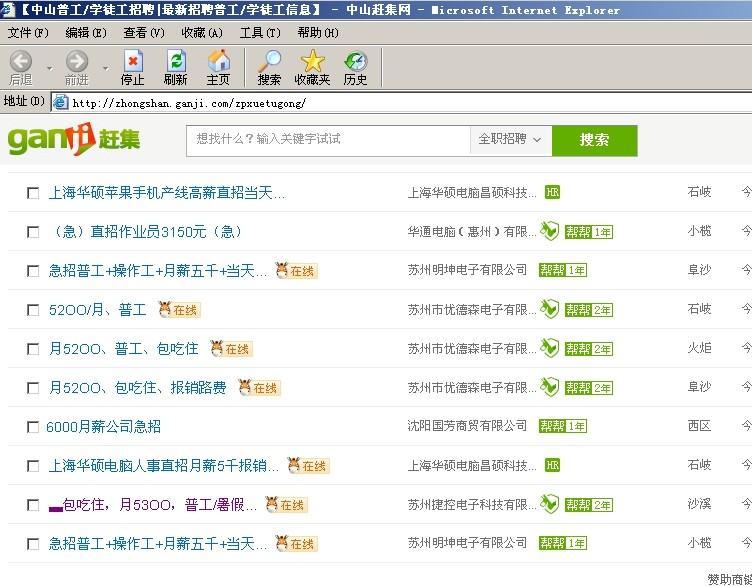Screen dimensions: 752x586
Task: Tick checkbox for 6000月薪公司急招
Action: pos(33,427)
